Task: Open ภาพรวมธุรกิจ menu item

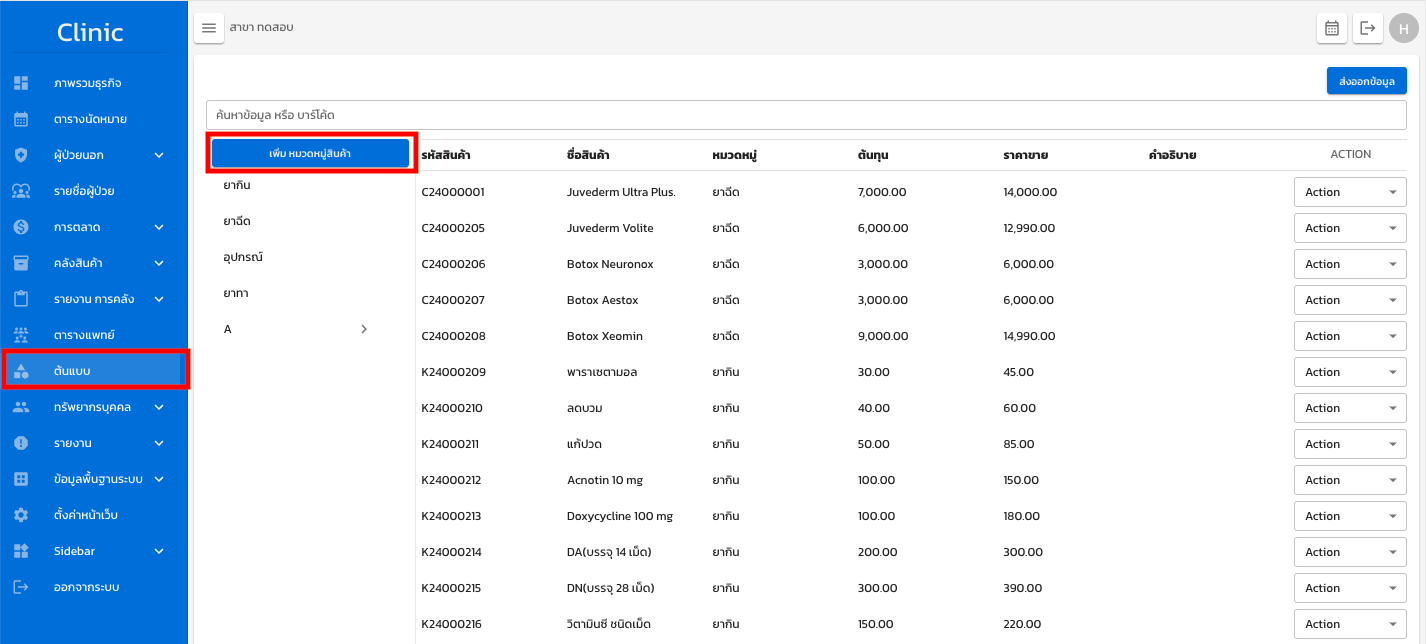Action: (x=94, y=83)
